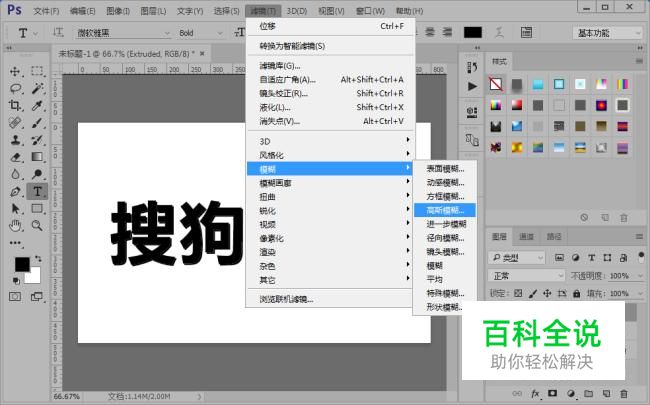Open the layer filter type dropdown
Viewport: 650px width, 405px height.
pyautogui.click(x=517, y=258)
